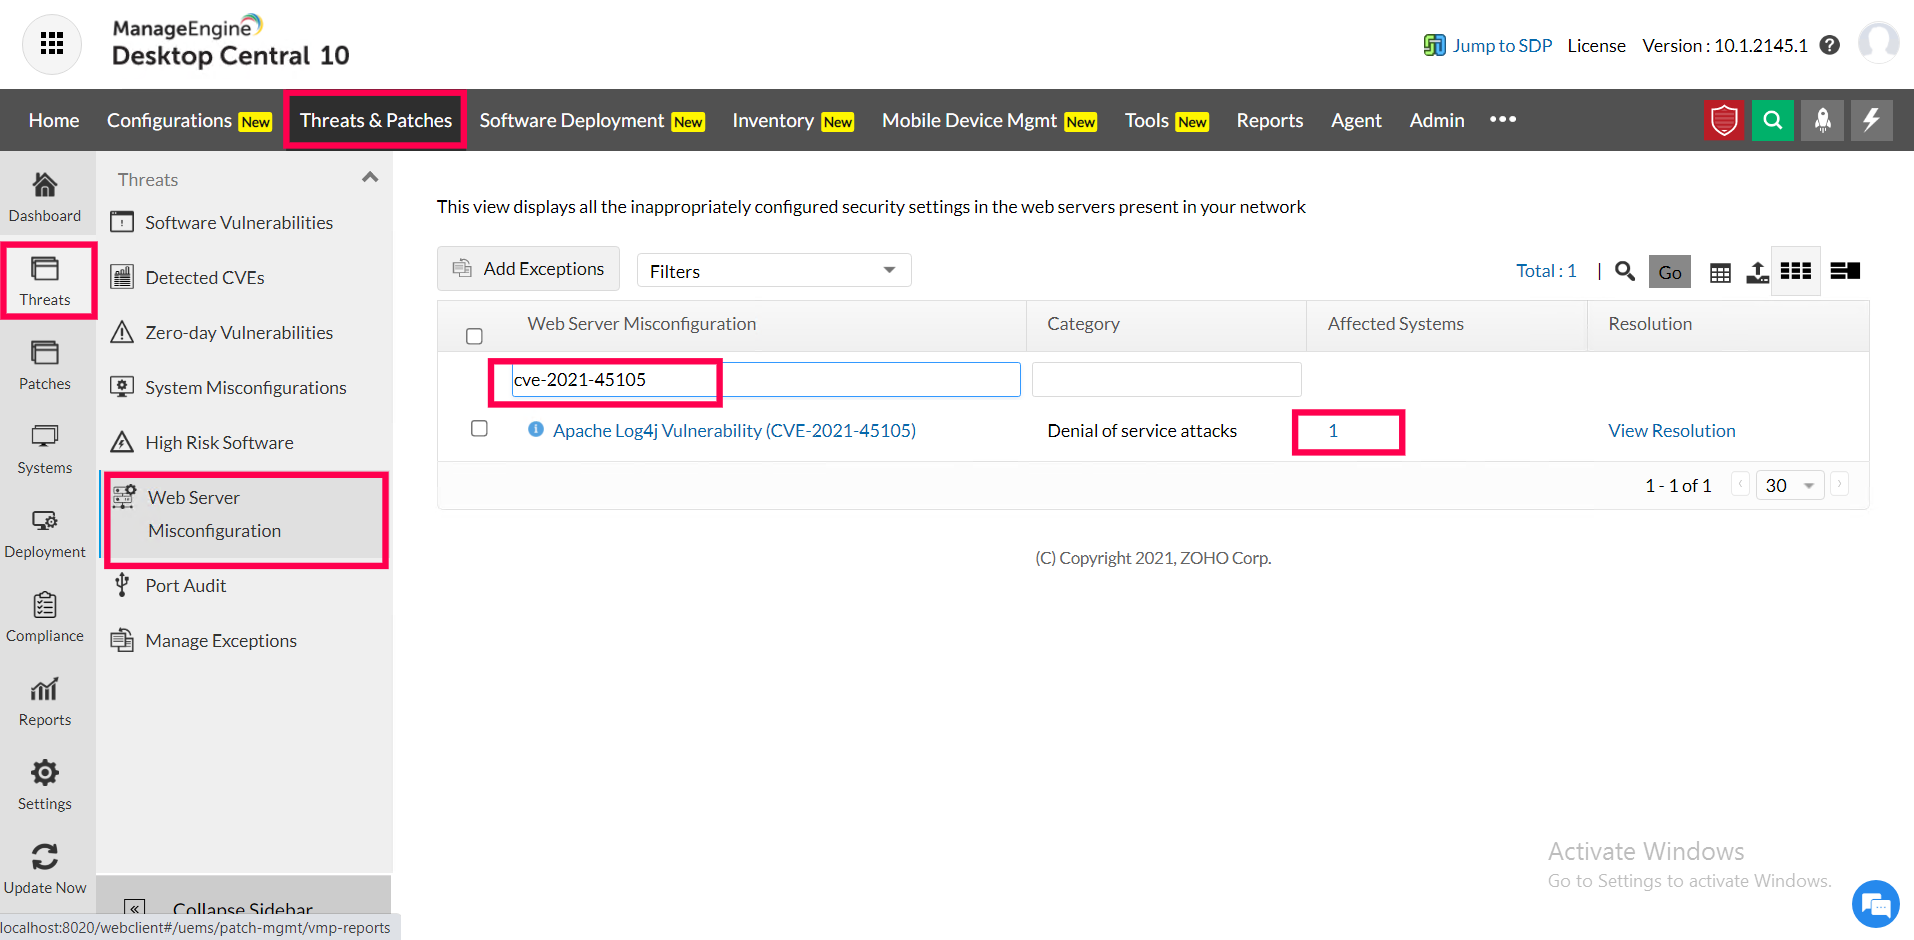Click the affected systems count 1
1914x940 pixels.
tap(1333, 431)
